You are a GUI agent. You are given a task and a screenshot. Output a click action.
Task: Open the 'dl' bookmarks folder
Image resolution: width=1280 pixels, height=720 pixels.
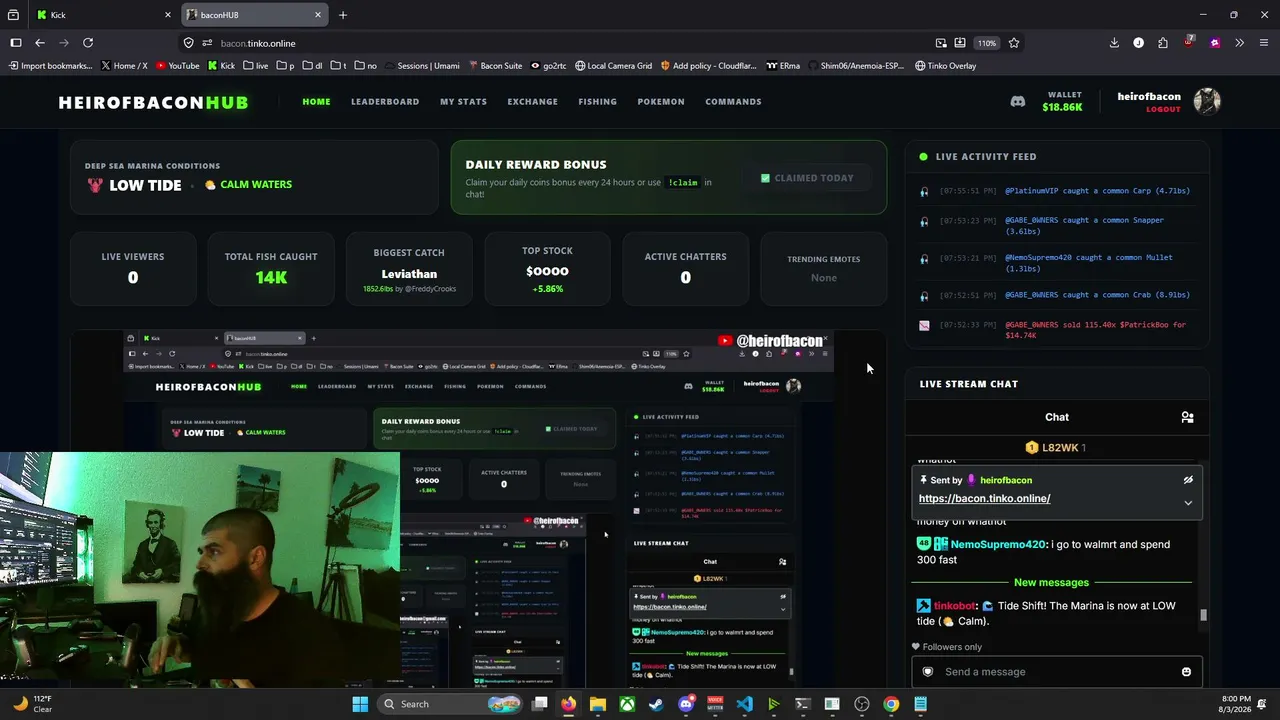click(x=311, y=66)
